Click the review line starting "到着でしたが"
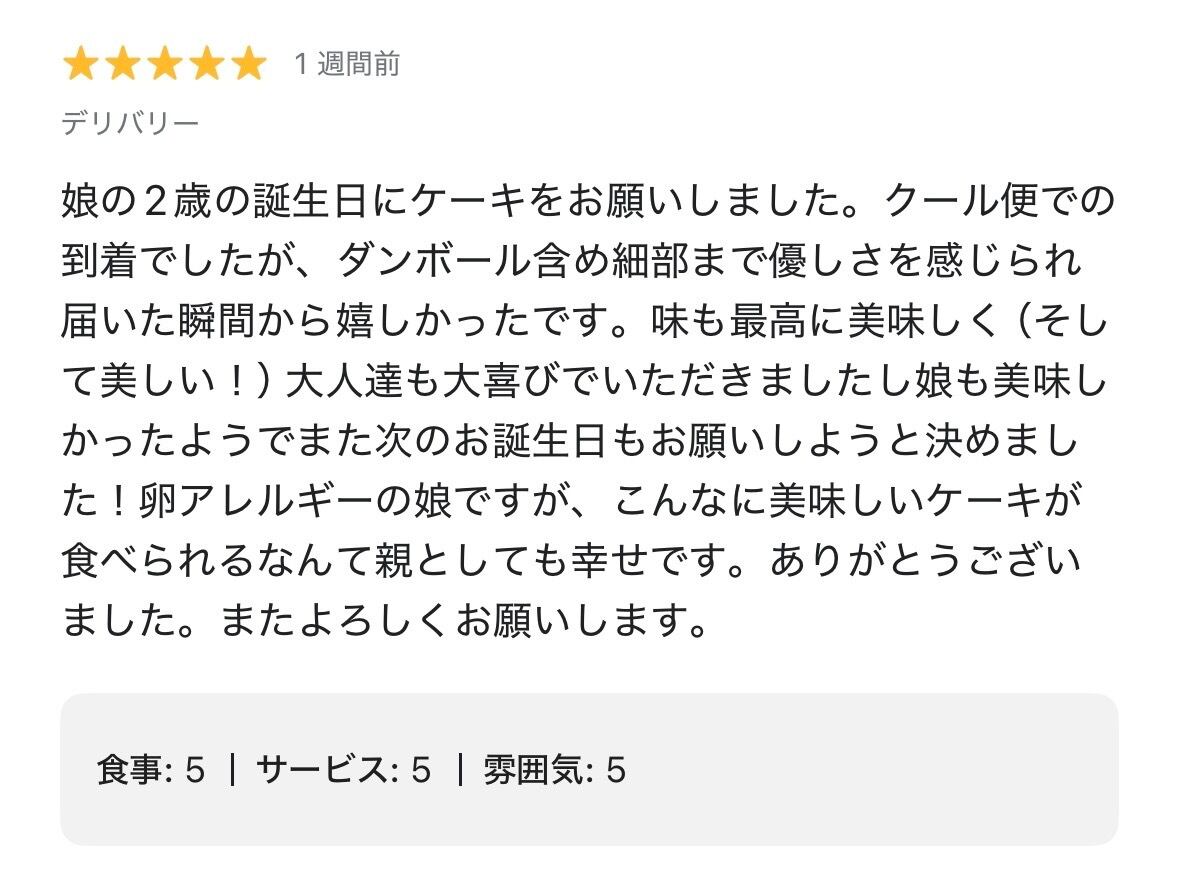 click(x=571, y=263)
